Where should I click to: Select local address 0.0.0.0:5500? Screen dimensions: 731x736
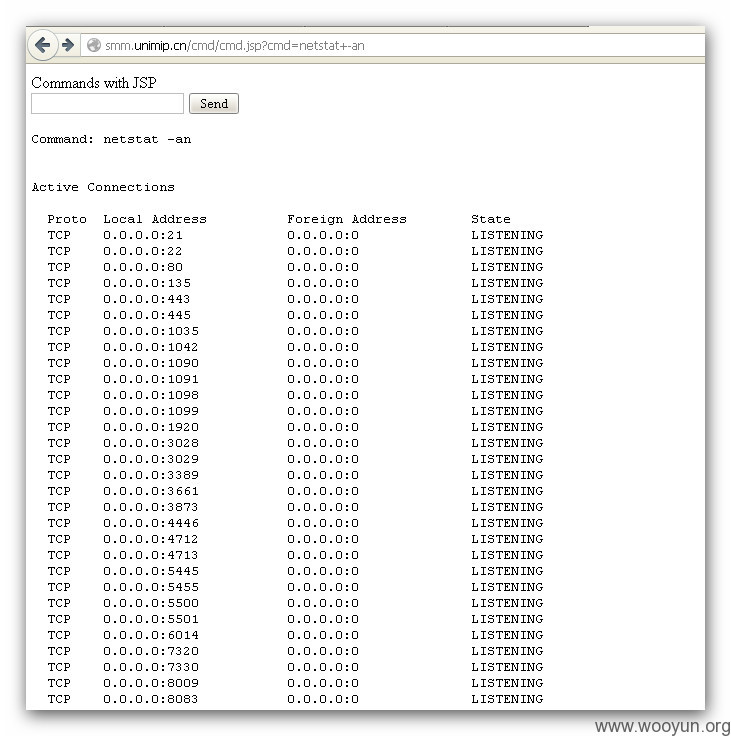click(151, 603)
